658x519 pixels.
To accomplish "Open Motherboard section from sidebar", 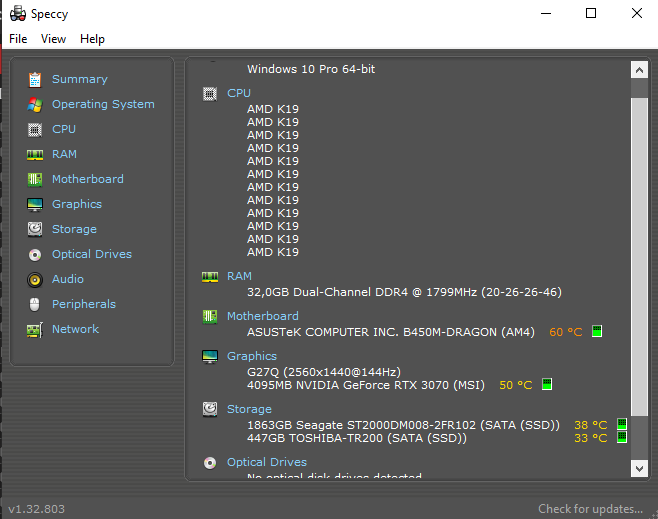I will 88,179.
